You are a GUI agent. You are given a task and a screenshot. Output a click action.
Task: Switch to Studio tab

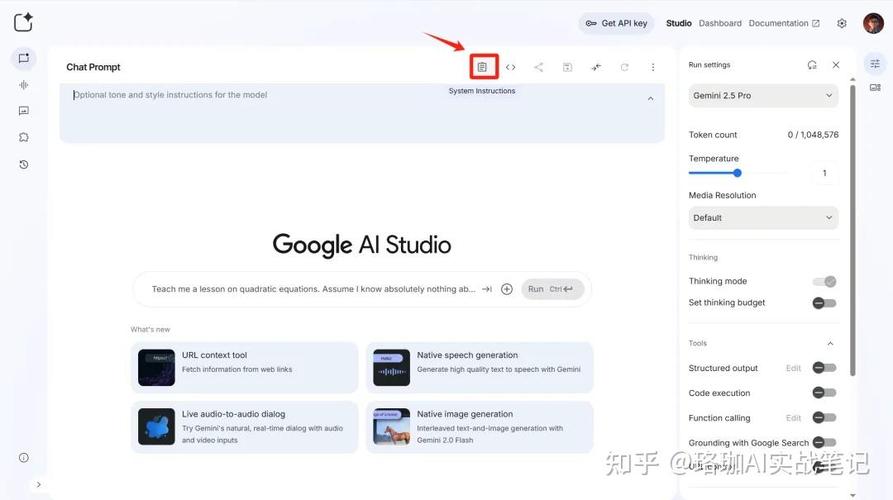(679, 23)
